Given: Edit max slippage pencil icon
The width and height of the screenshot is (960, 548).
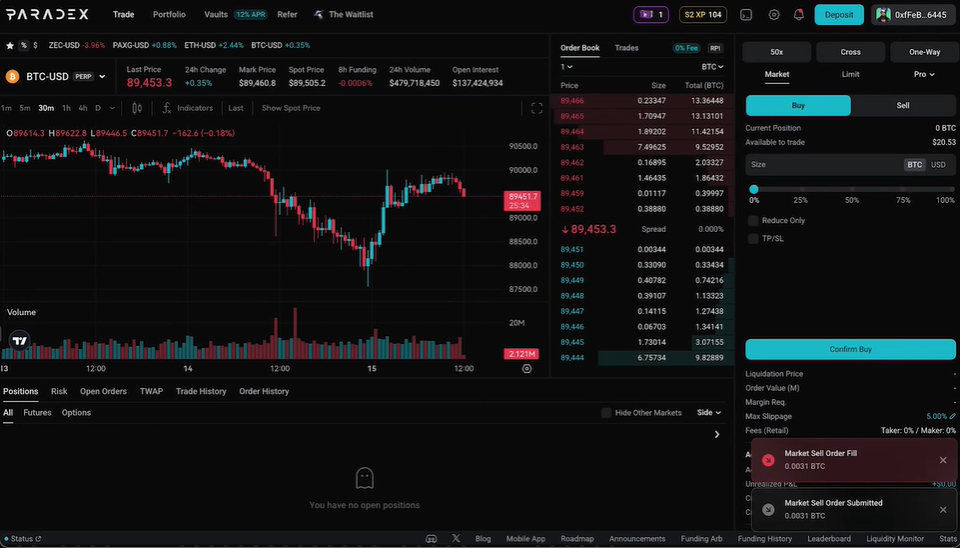Looking at the screenshot, I should coord(952,416).
